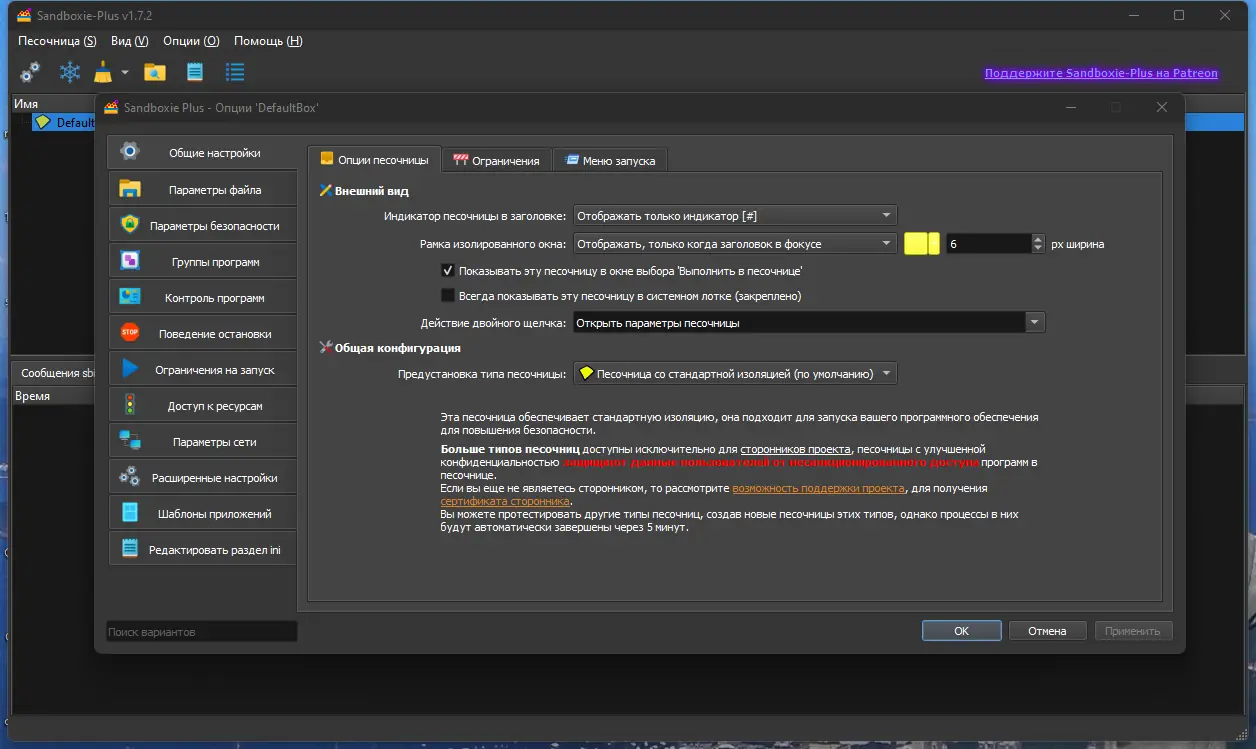
Task: Click the folder with magnifier toolbar icon
Action: (x=154, y=72)
